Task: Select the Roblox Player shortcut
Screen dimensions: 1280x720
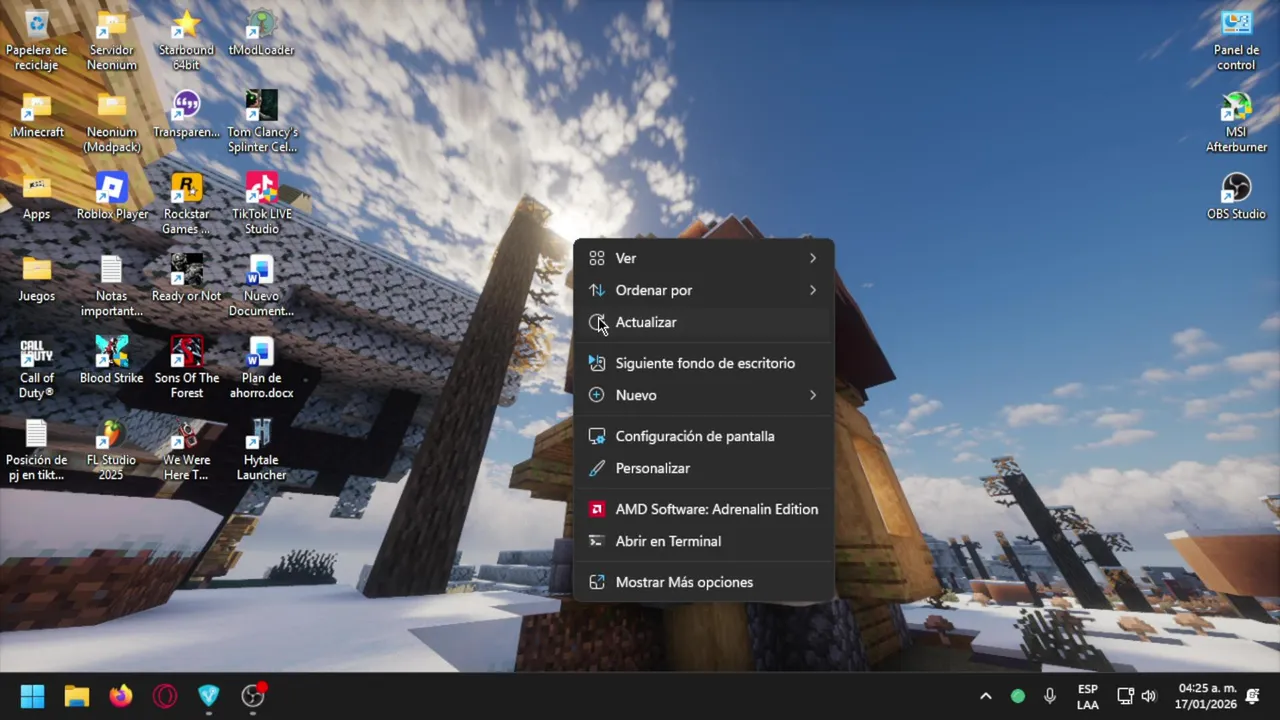Action: [111, 197]
